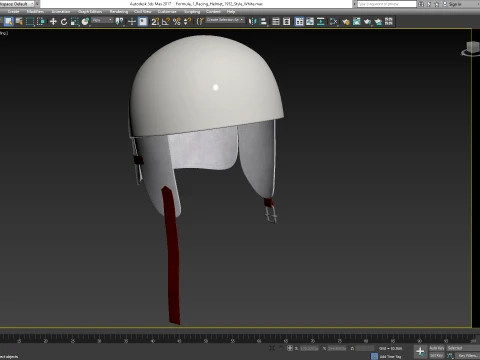Open the Help menu

(231, 11)
